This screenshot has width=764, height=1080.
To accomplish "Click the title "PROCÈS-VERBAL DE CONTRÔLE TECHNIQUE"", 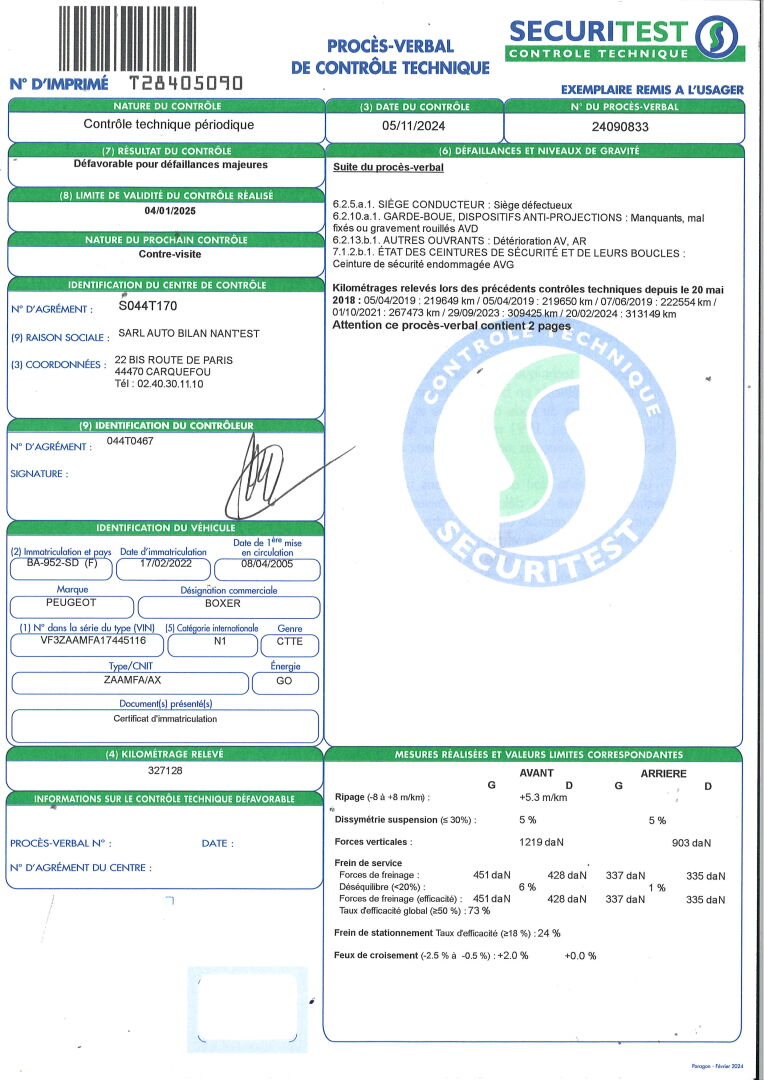I will [390, 56].
